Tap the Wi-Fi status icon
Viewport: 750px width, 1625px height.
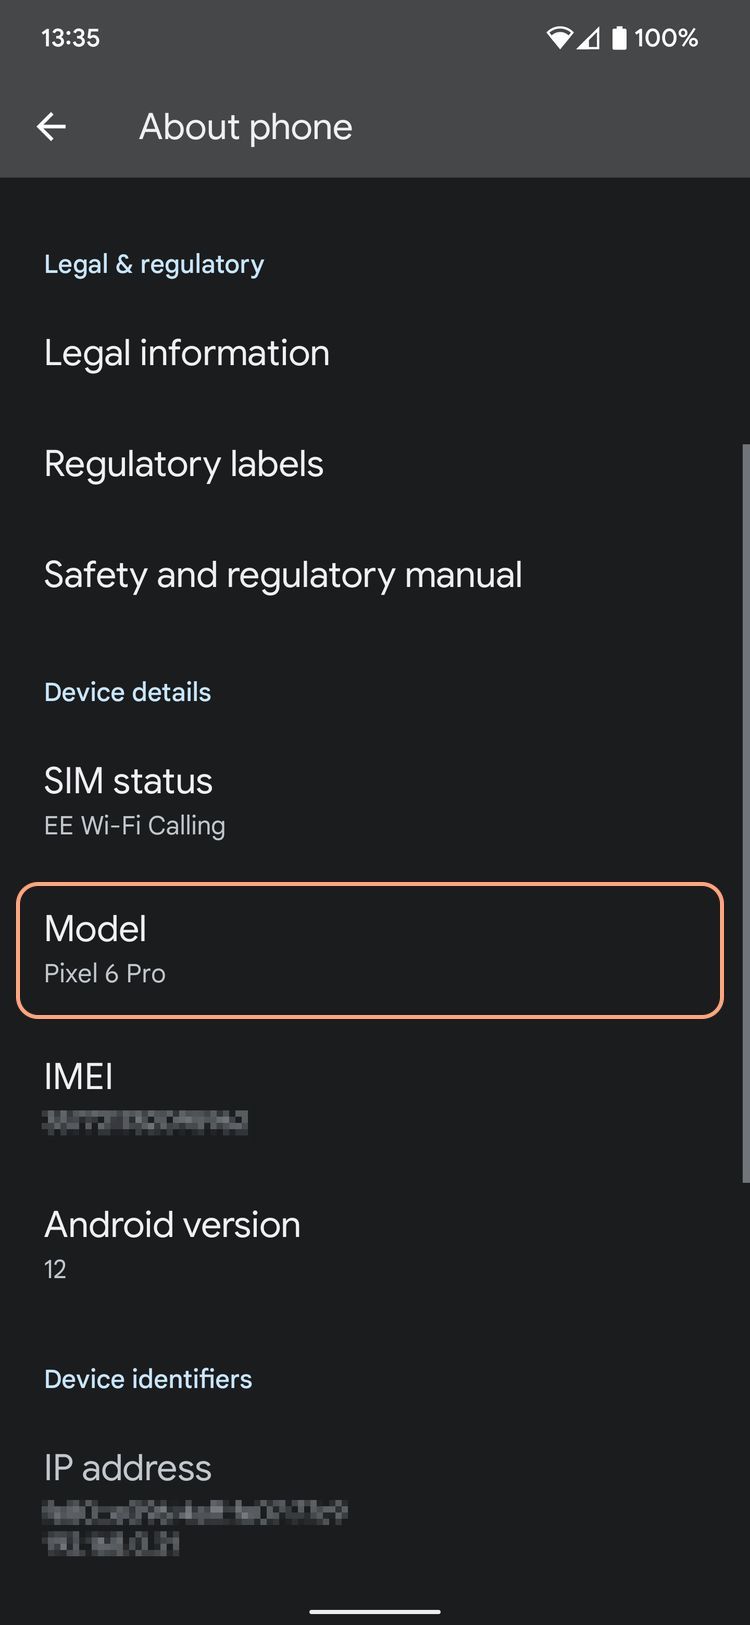click(559, 38)
